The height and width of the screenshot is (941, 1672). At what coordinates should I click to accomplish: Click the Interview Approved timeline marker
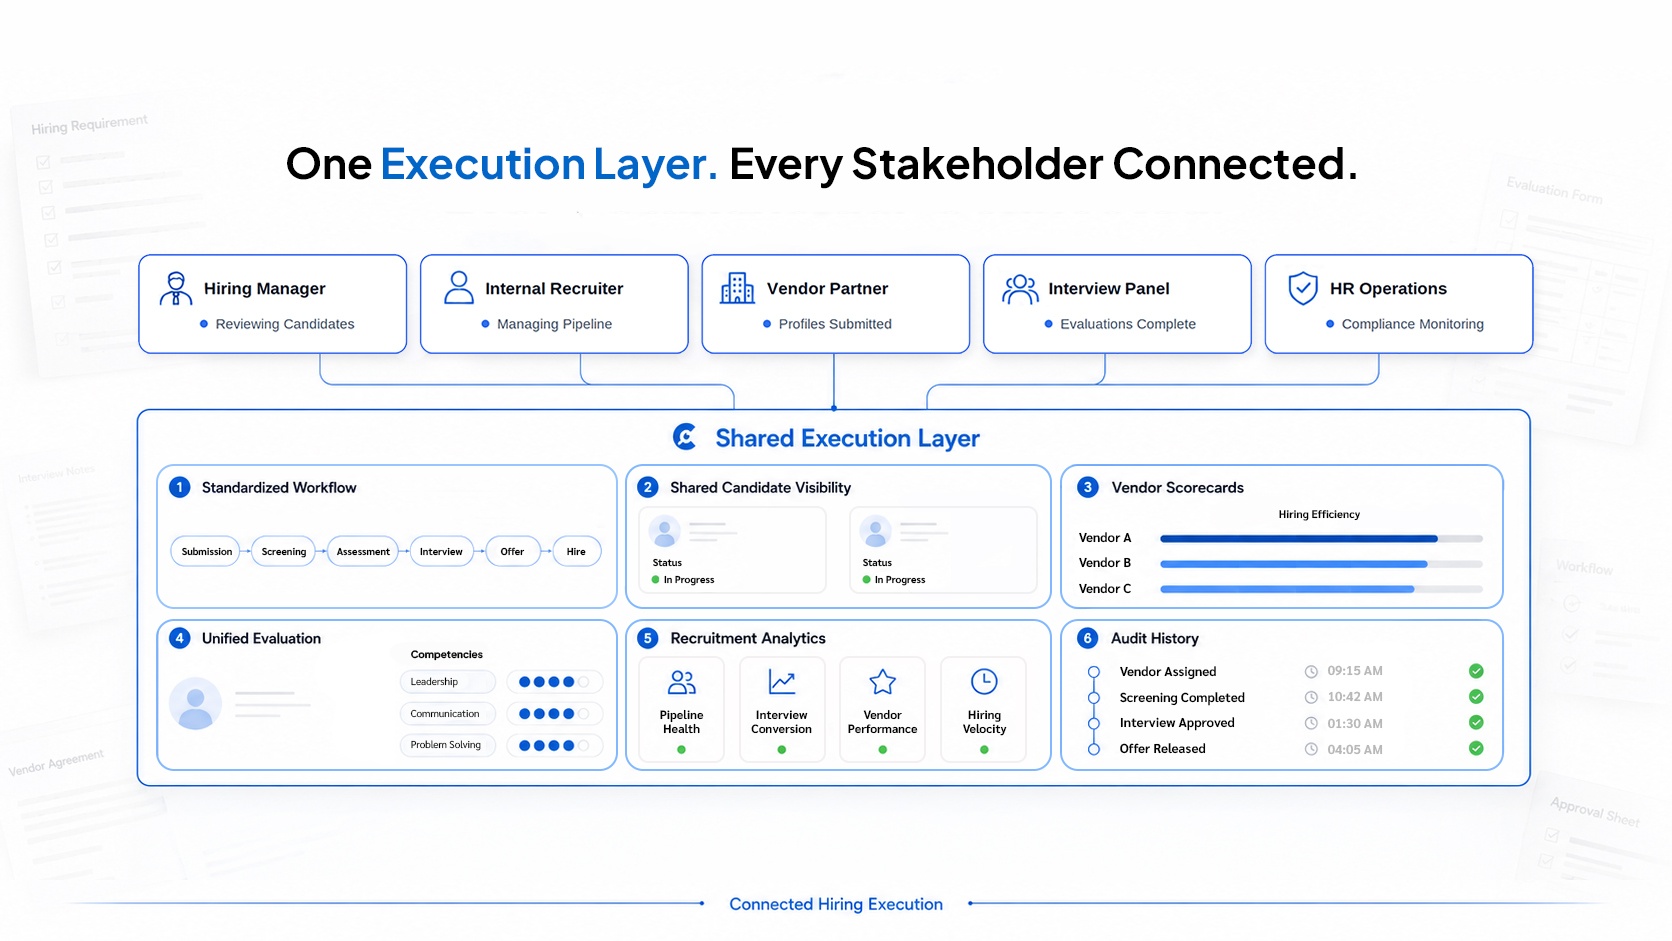1094,723
